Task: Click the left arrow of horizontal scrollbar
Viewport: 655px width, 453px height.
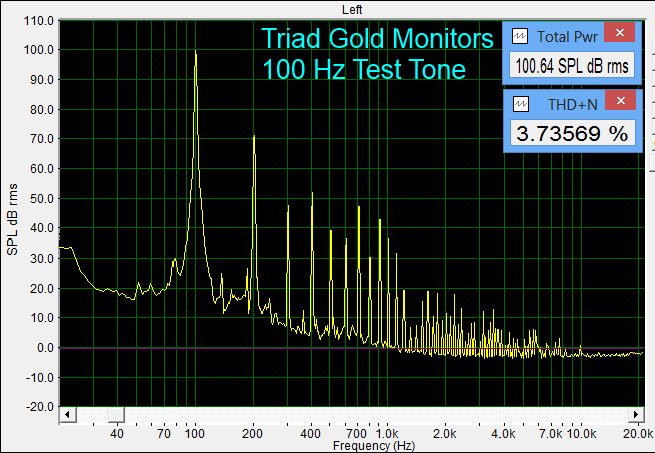Action: [67, 415]
